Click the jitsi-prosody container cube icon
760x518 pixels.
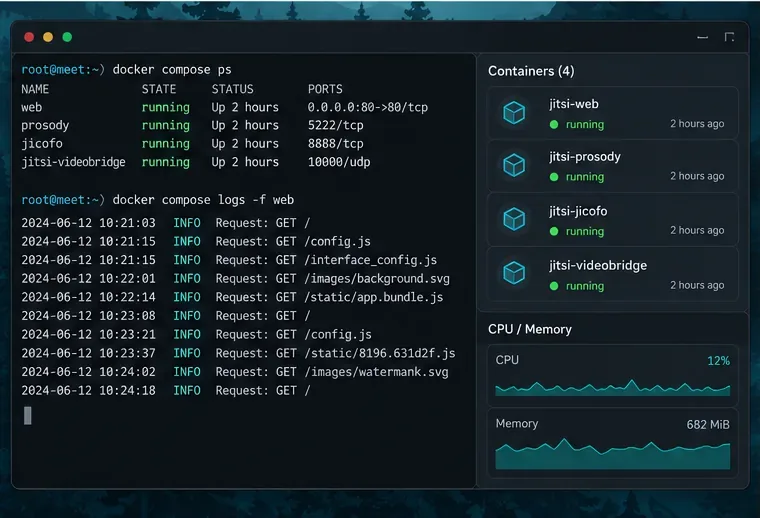pos(514,165)
